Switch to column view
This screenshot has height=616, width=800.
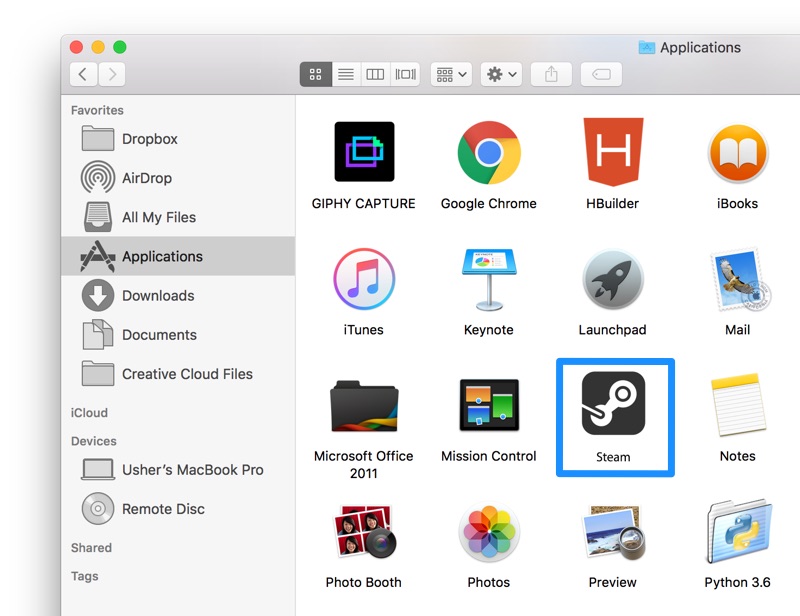376,75
